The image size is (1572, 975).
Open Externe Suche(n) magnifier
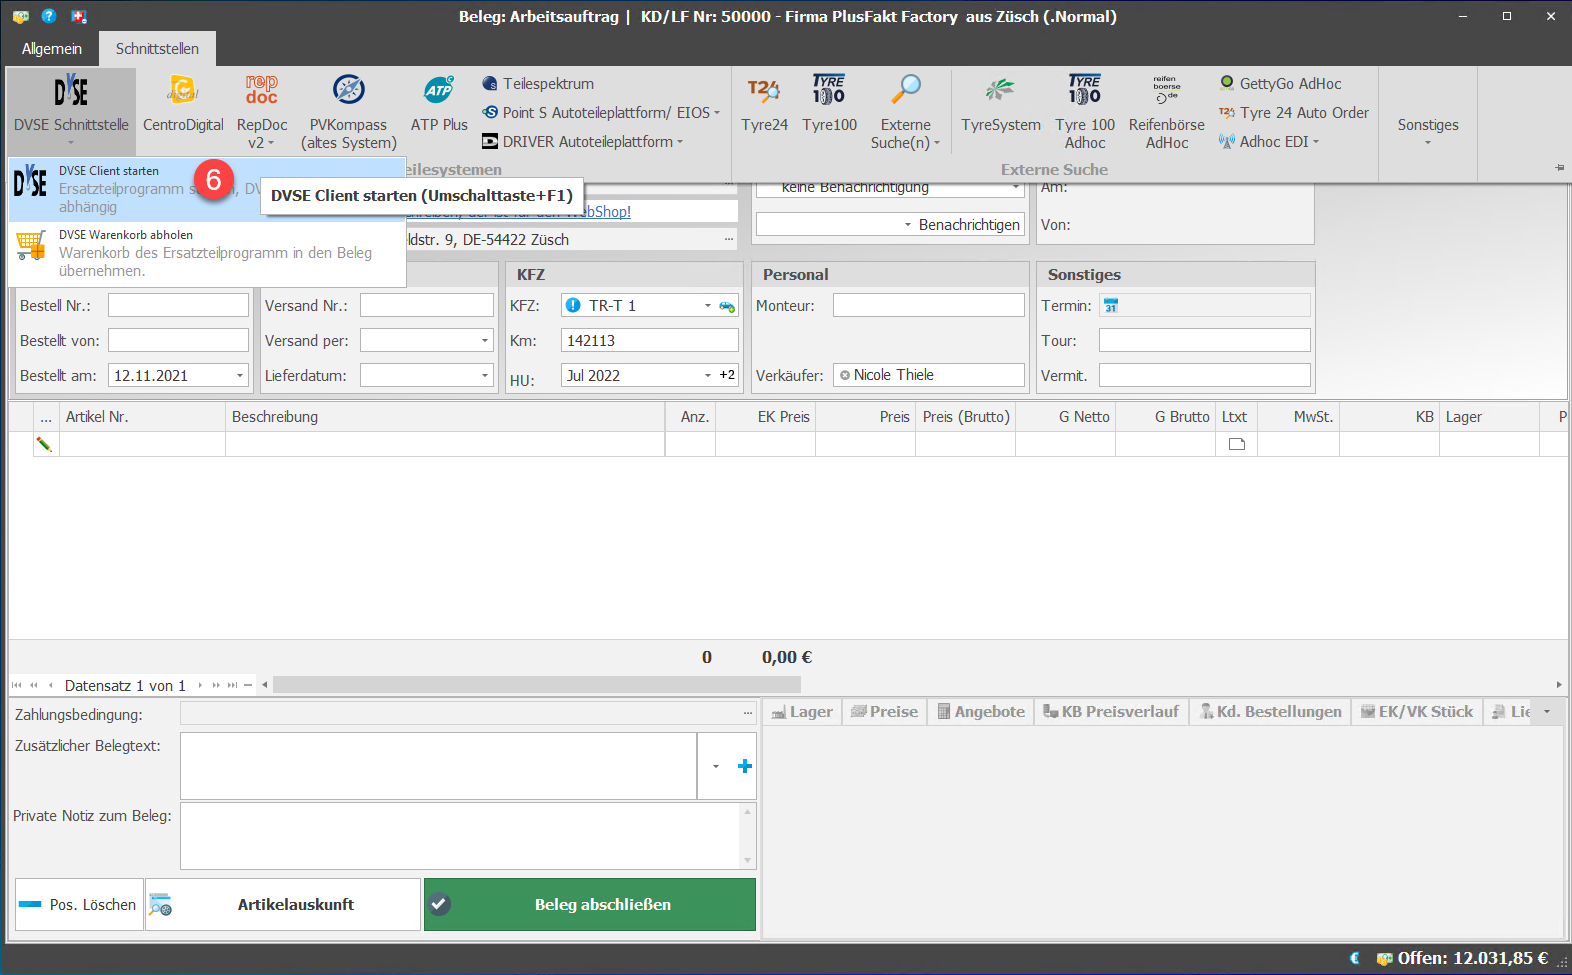click(x=906, y=110)
